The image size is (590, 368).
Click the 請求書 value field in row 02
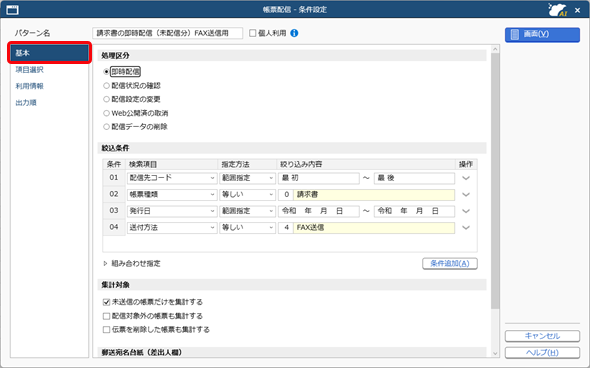[x=374, y=195]
